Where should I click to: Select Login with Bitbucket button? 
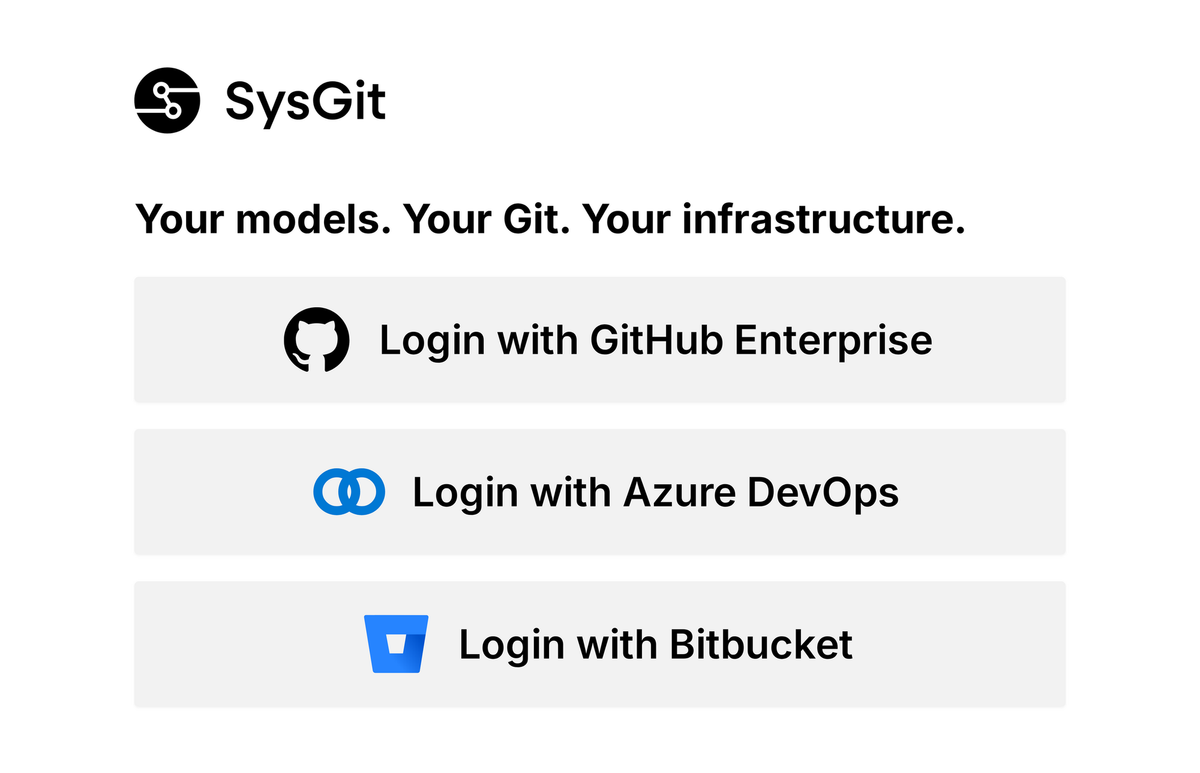[600, 644]
